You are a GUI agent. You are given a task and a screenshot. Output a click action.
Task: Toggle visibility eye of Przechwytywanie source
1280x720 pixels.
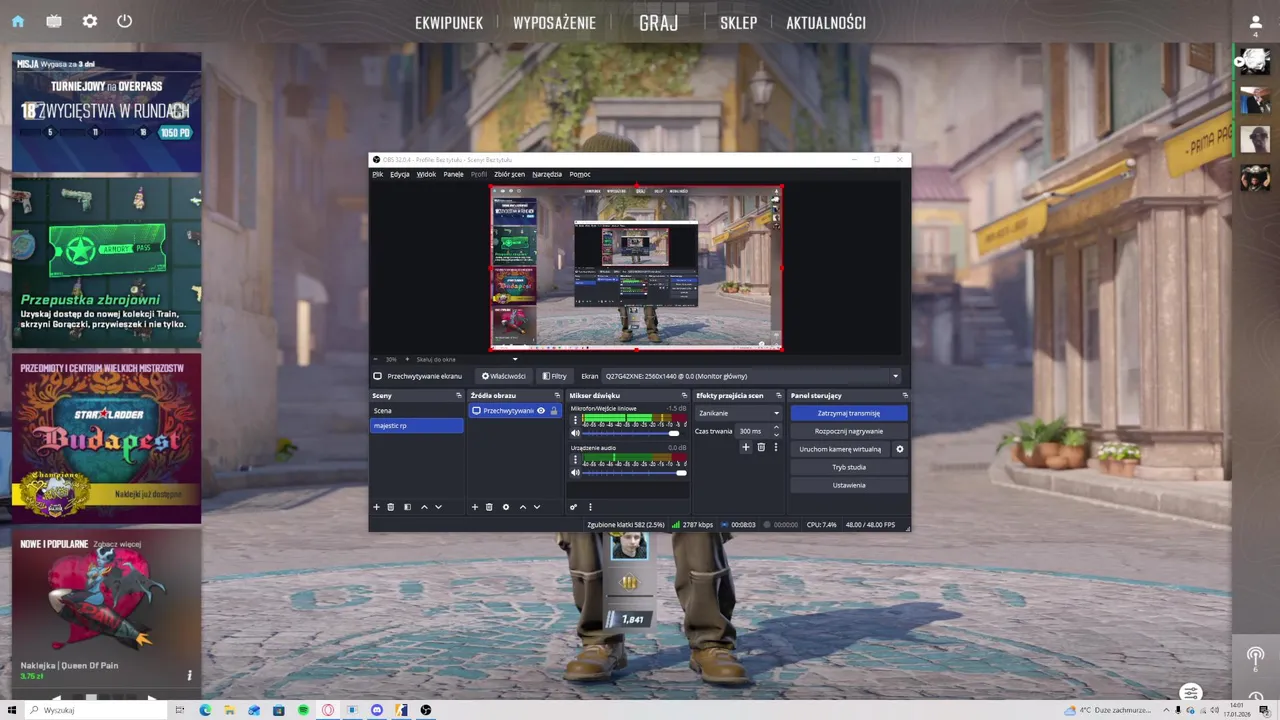click(x=541, y=410)
